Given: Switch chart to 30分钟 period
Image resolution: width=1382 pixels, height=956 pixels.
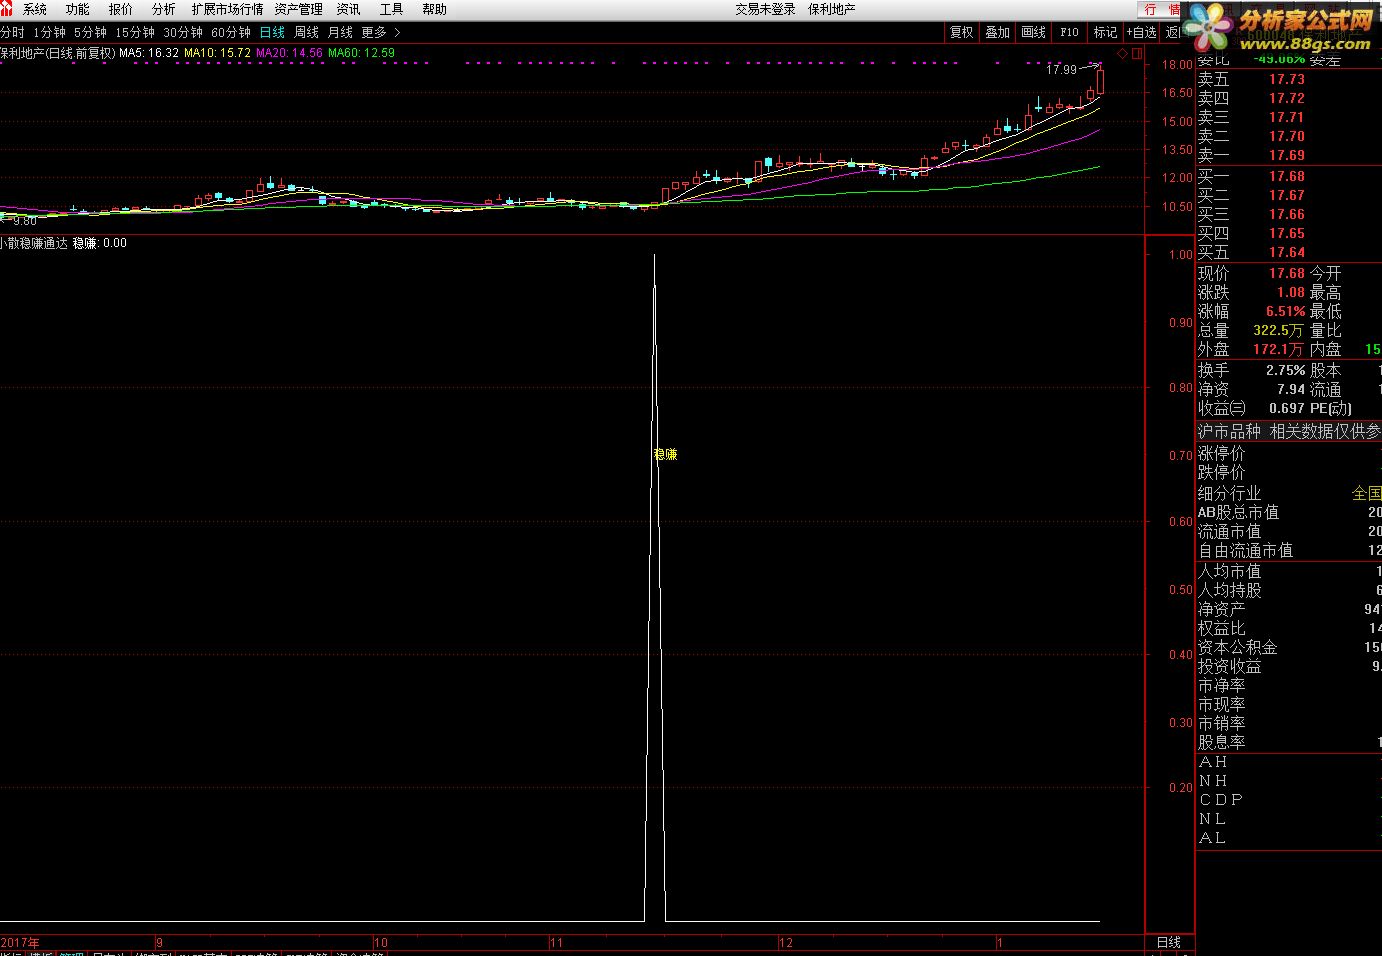Looking at the screenshot, I should (x=183, y=32).
